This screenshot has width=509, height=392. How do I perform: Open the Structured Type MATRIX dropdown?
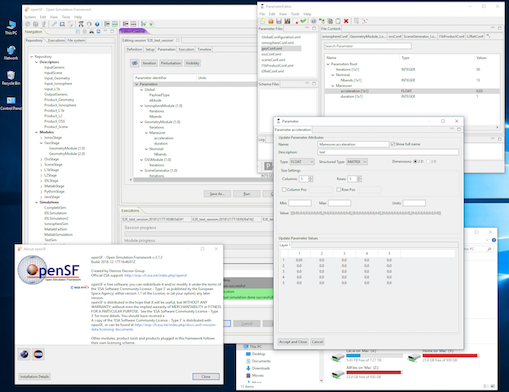(357, 162)
